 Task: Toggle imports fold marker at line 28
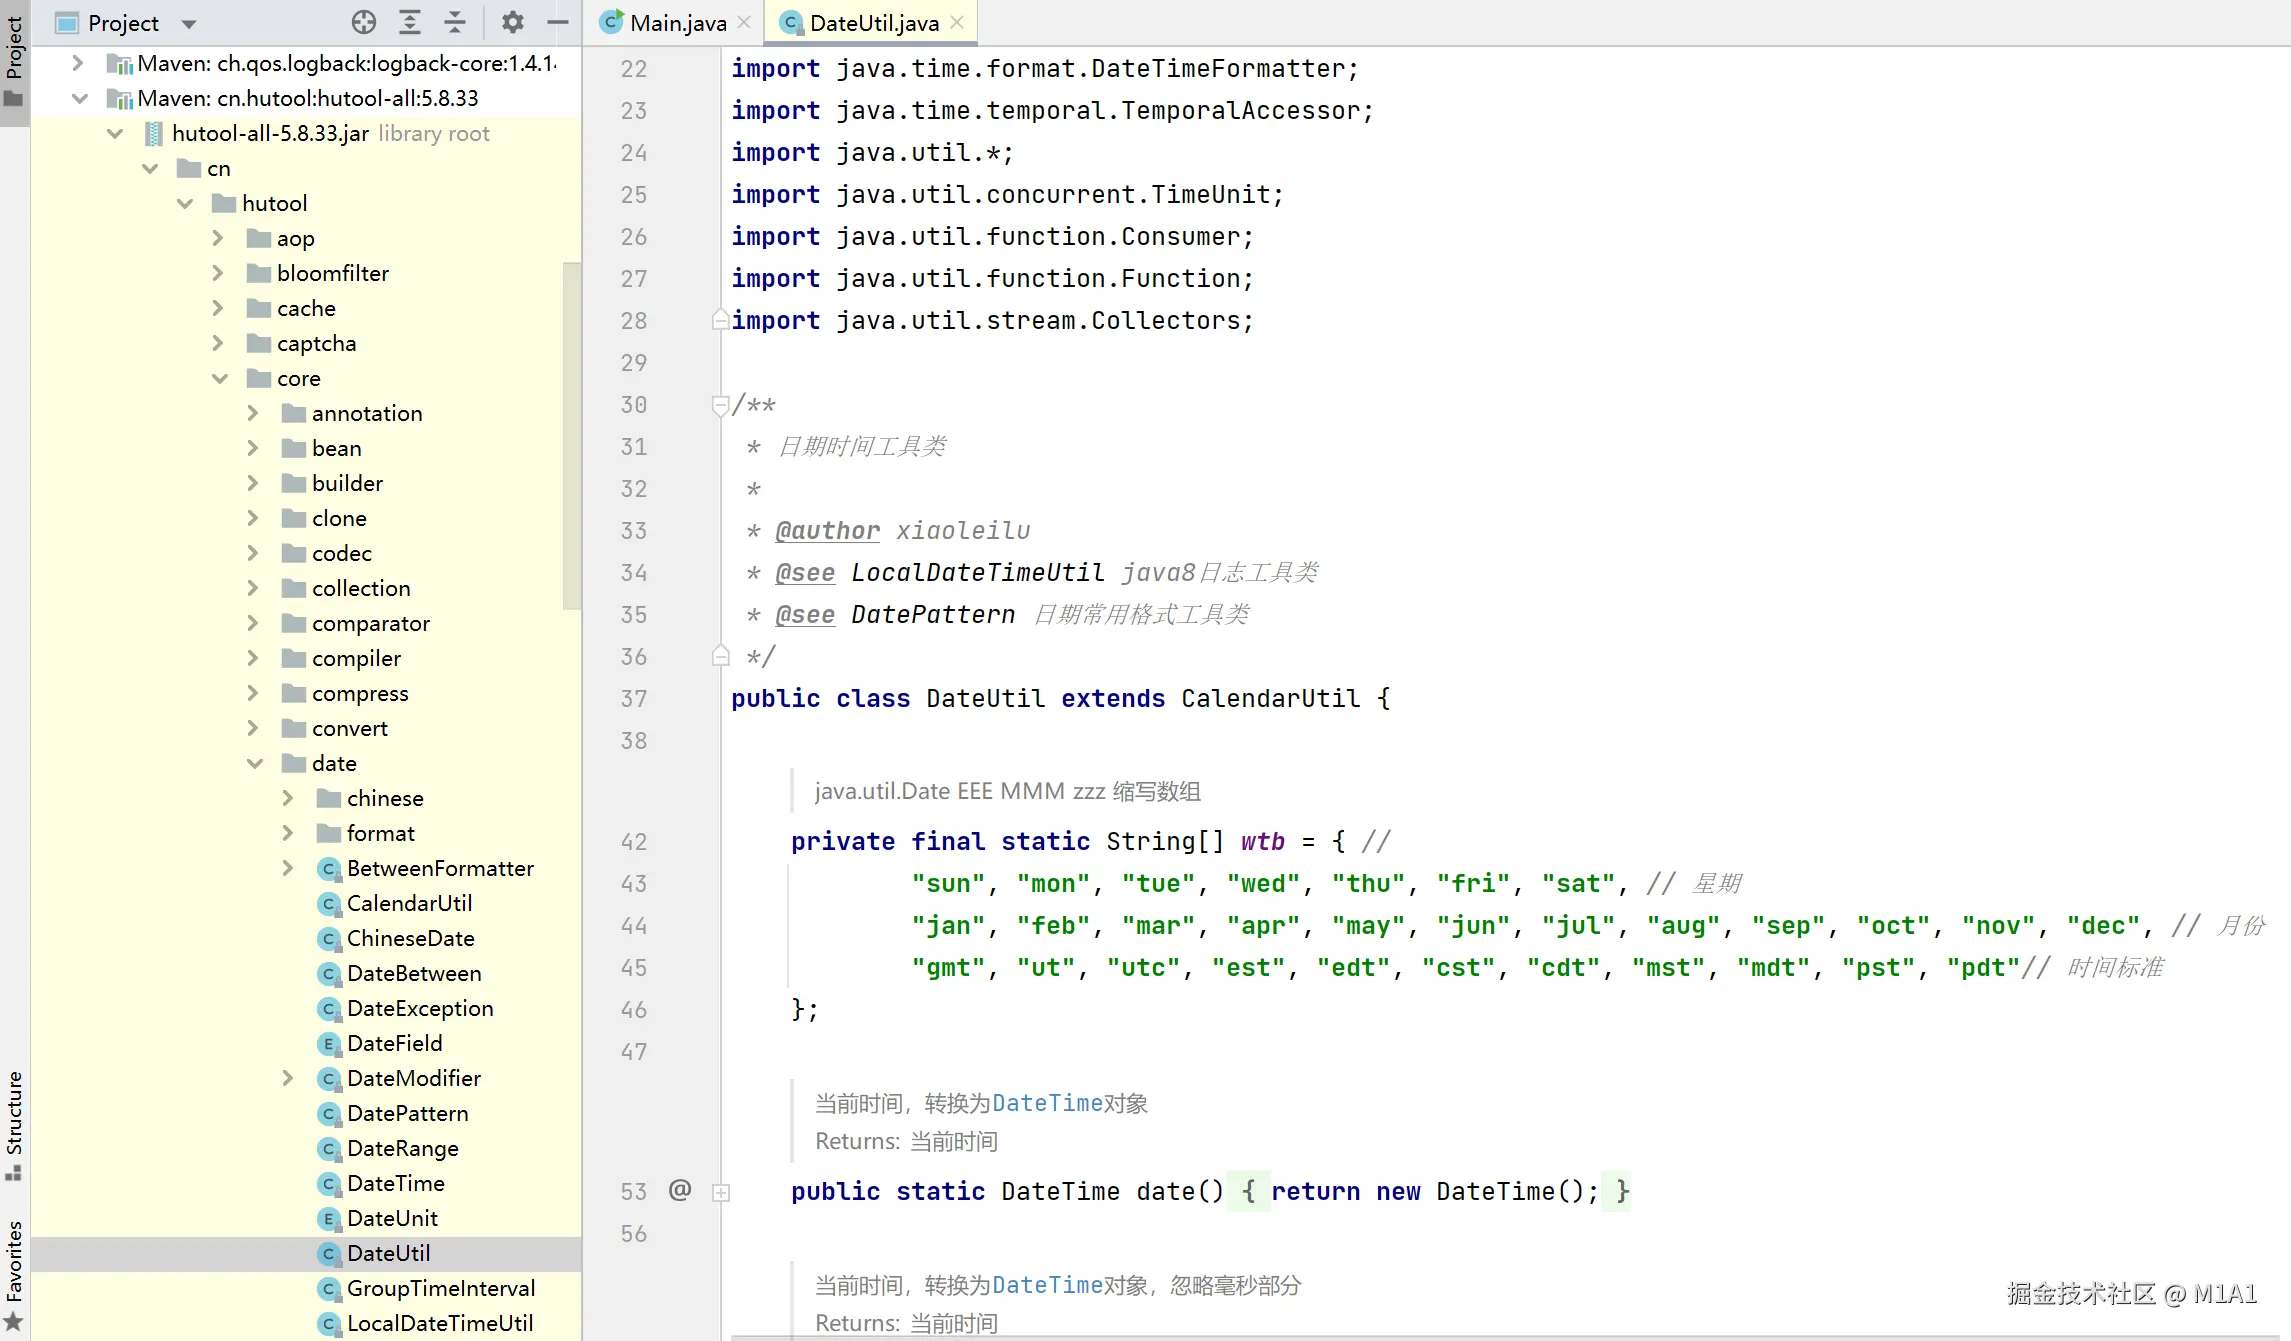tap(720, 320)
